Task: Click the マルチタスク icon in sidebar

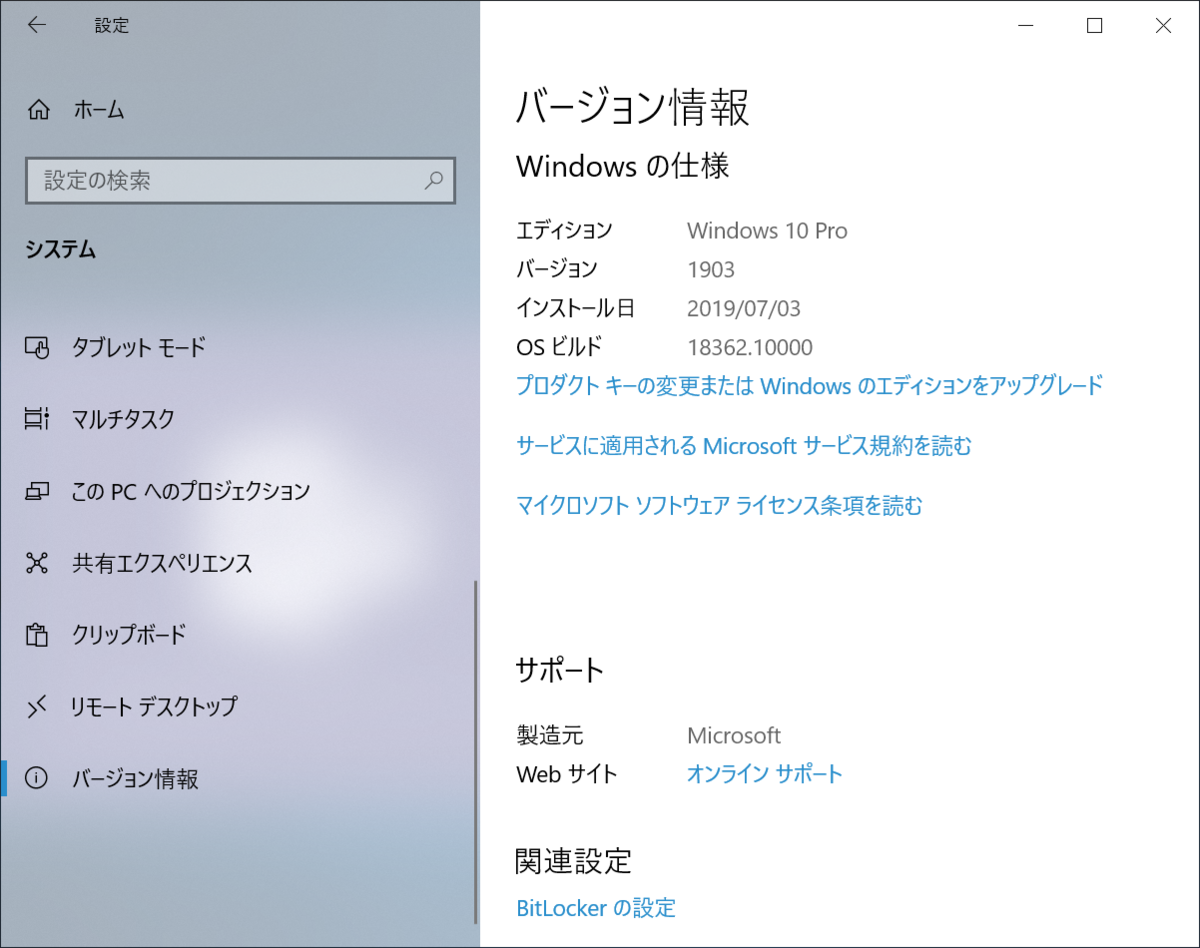Action: point(38,419)
